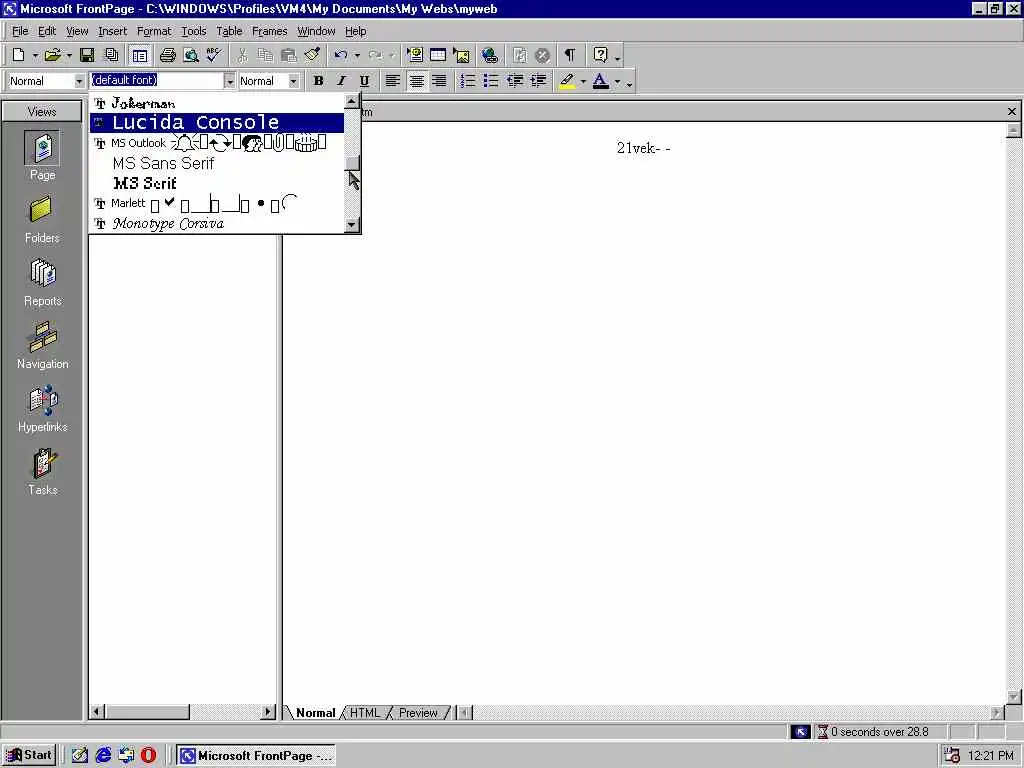Open the Insert menu

pyautogui.click(x=112, y=31)
